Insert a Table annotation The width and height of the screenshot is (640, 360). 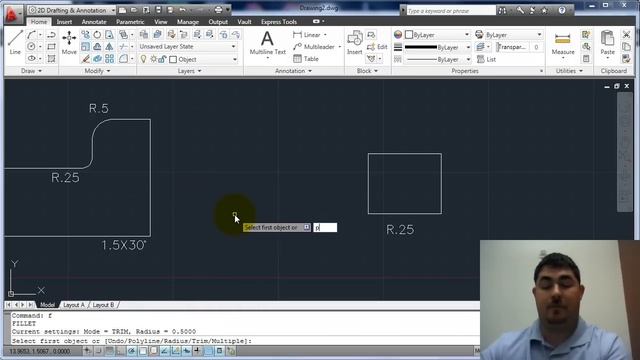point(306,59)
